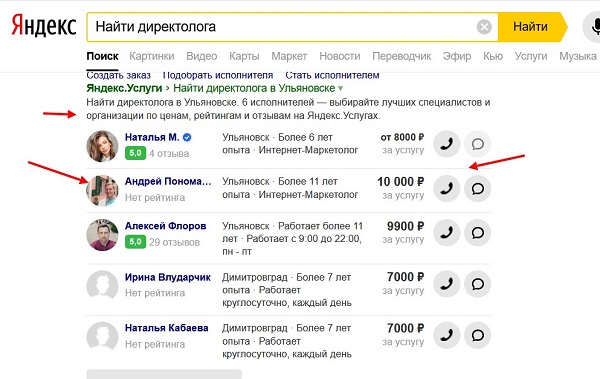The image size is (600, 379).
Task: Click the Найти search button
Action: coord(532,27)
